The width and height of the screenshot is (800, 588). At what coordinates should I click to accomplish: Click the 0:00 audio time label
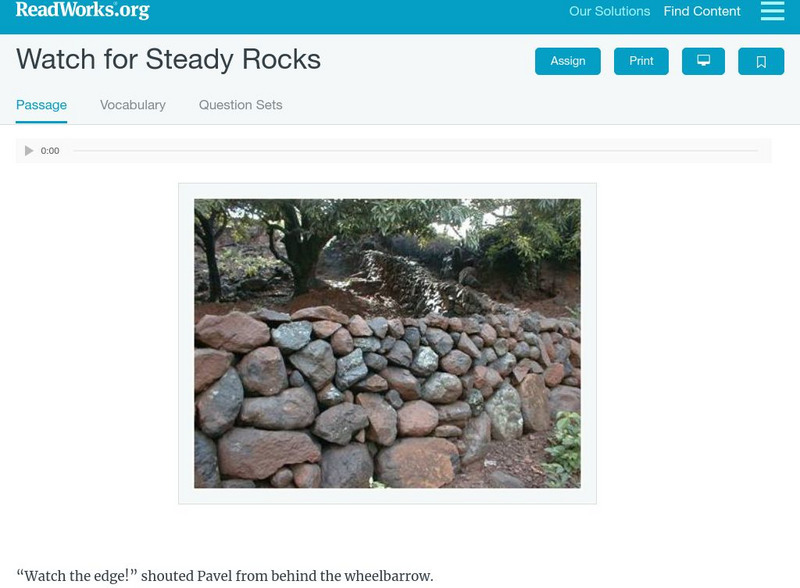click(x=50, y=151)
